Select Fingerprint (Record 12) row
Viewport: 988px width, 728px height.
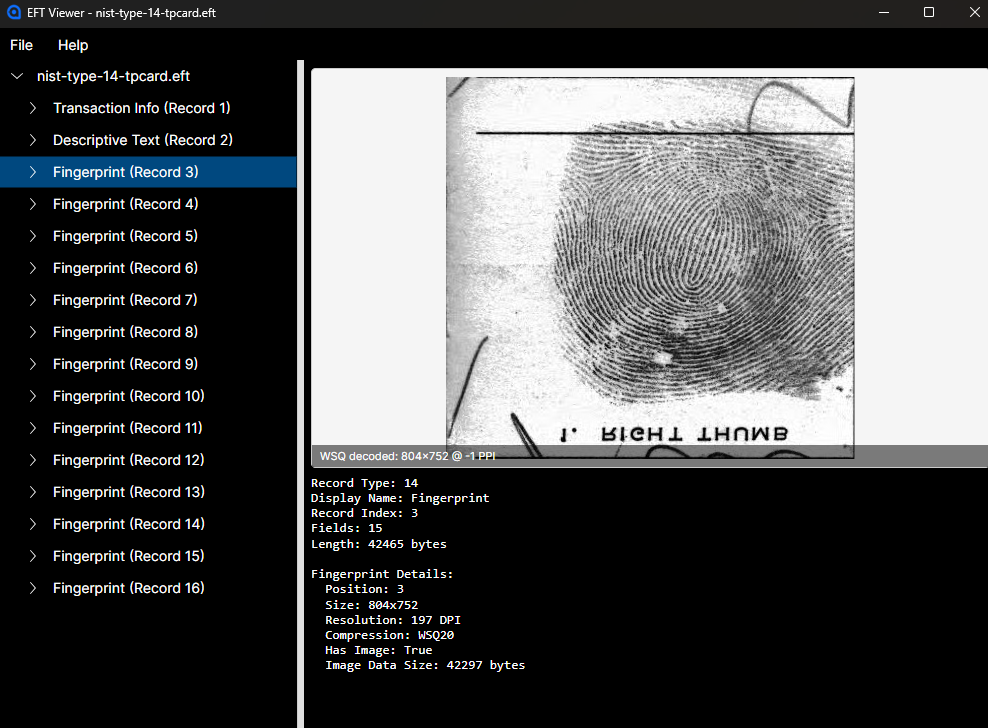tap(148, 460)
